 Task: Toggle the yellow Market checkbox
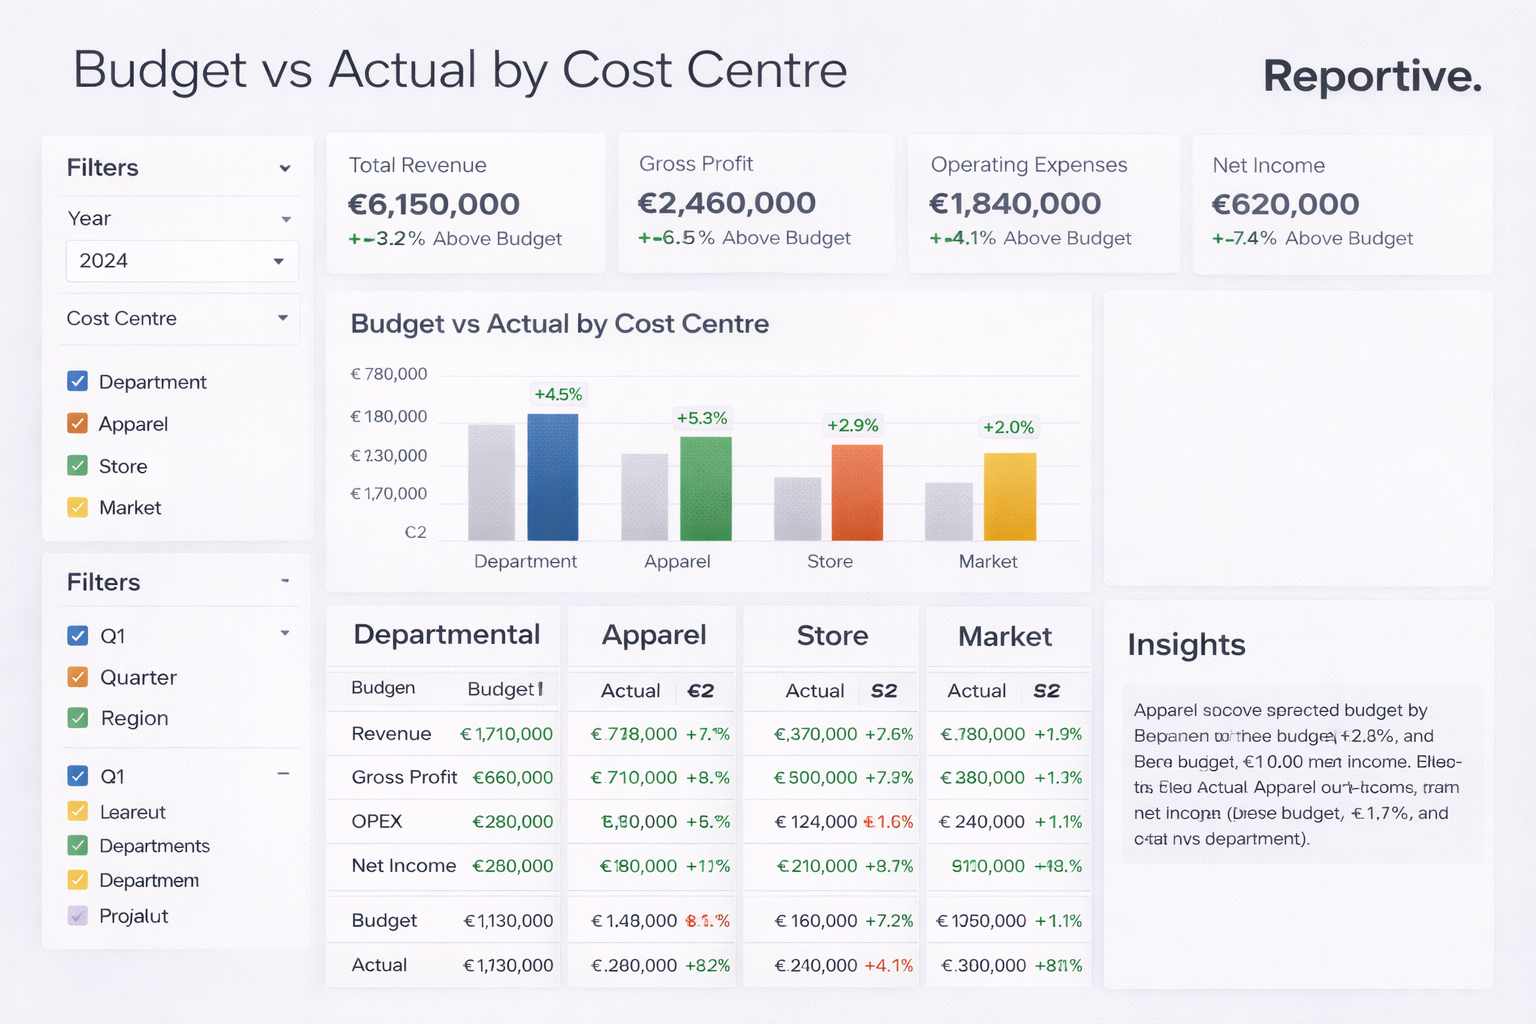pos(78,507)
